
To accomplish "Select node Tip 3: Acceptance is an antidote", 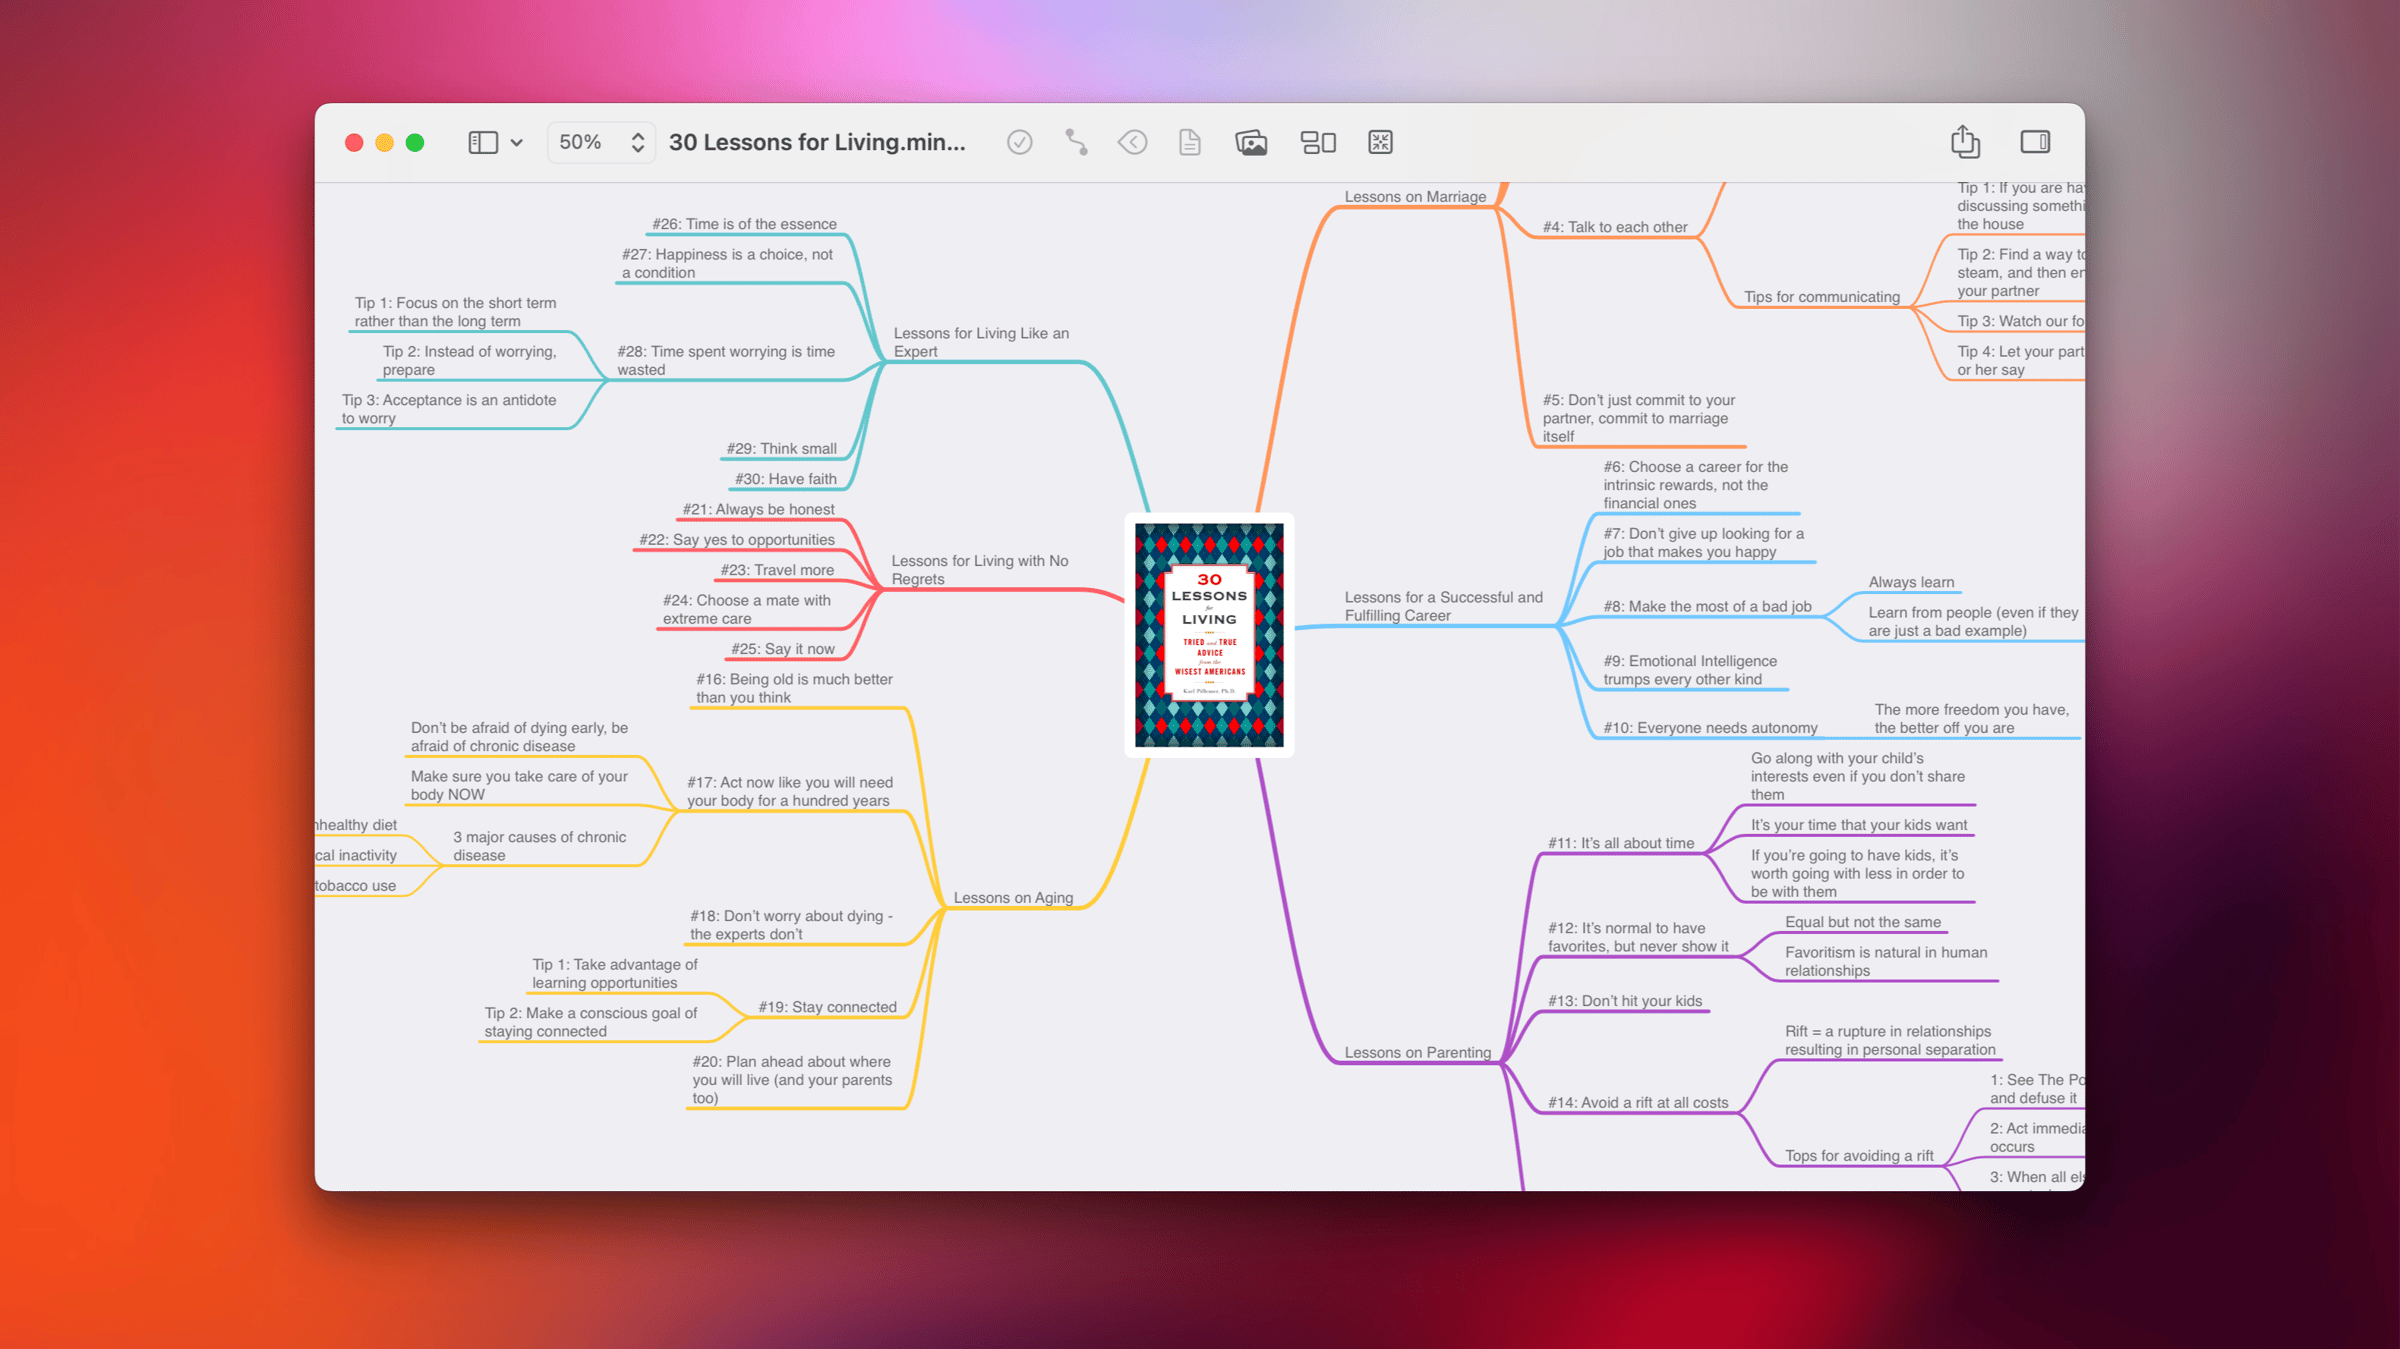I will point(449,409).
